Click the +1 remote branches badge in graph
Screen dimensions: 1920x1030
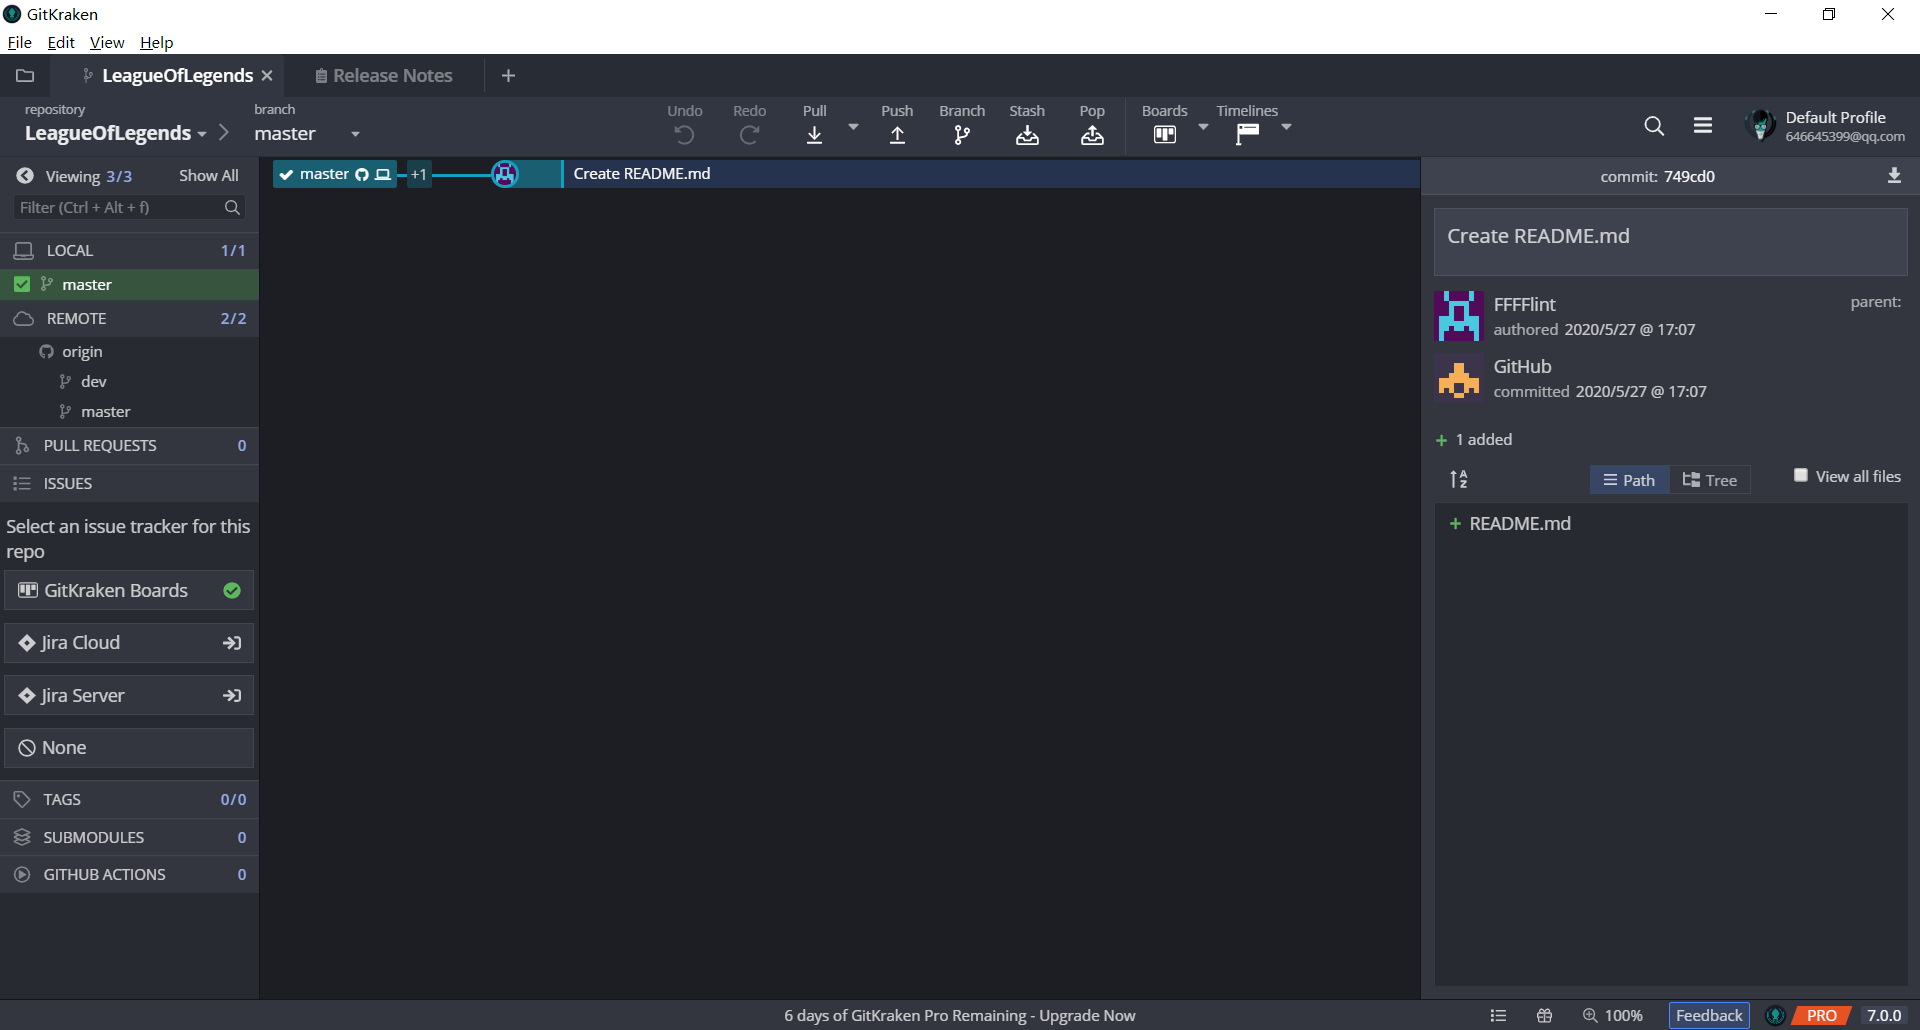point(419,174)
